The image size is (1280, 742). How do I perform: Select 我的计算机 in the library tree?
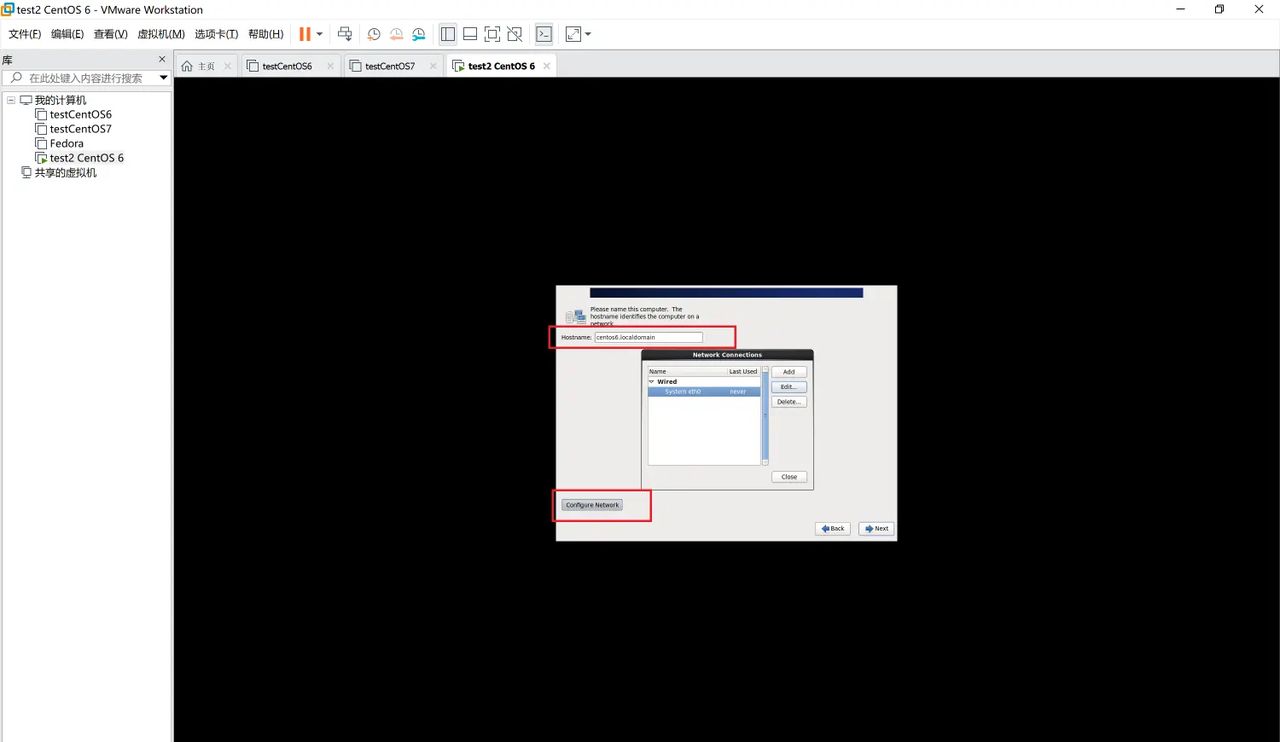tap(60, 100)
